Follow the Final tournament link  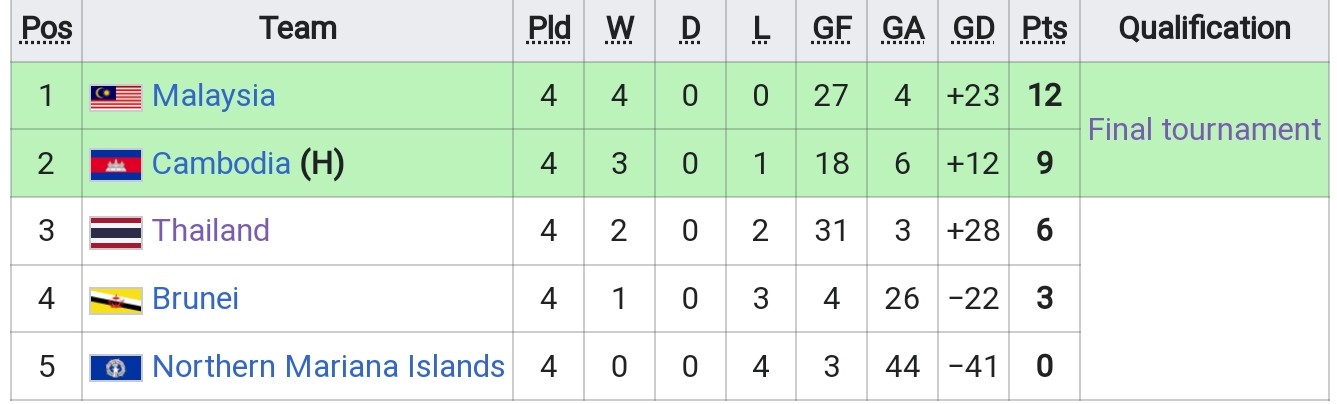click(x=1204, y=129)
